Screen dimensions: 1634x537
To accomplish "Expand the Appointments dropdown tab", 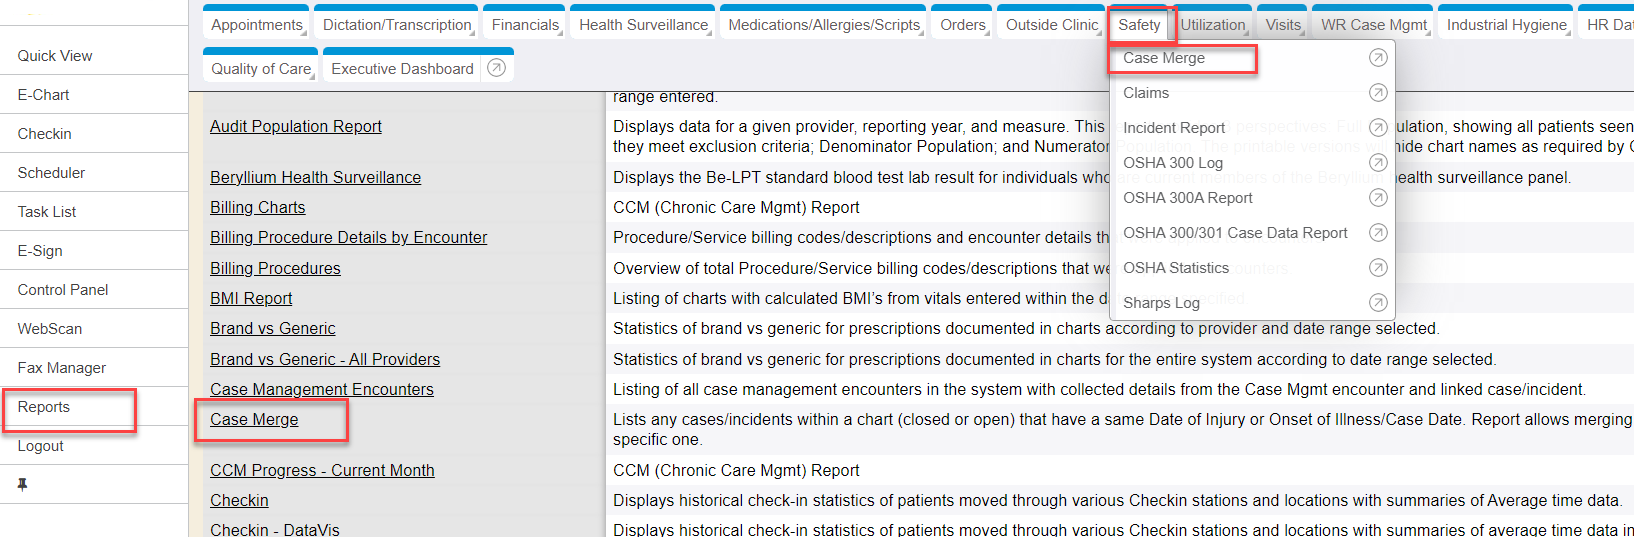I will (x=257, y=25).
